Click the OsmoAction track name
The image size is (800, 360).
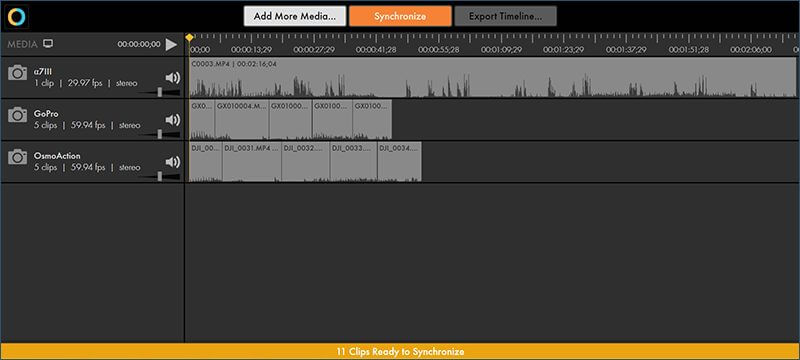coord(57,156)
